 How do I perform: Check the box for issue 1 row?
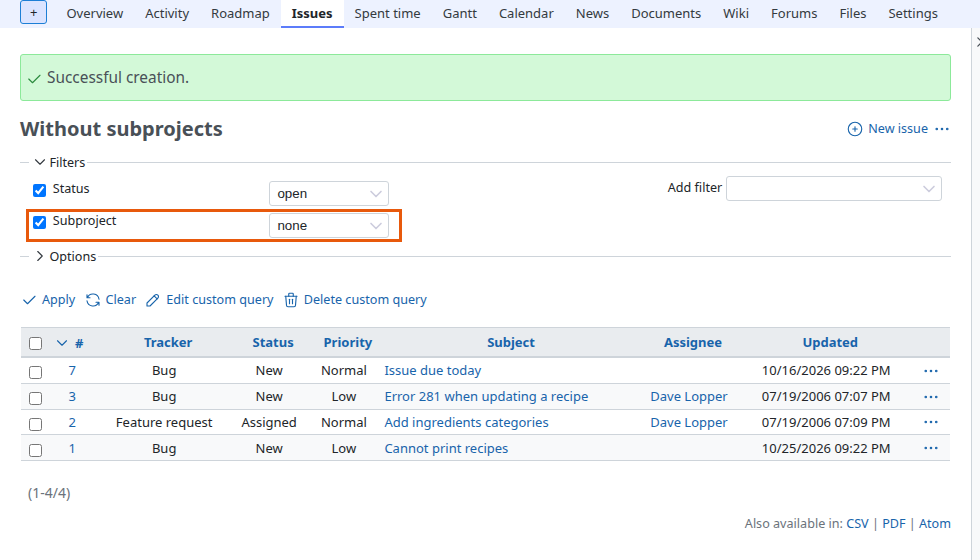click(36, 450)
